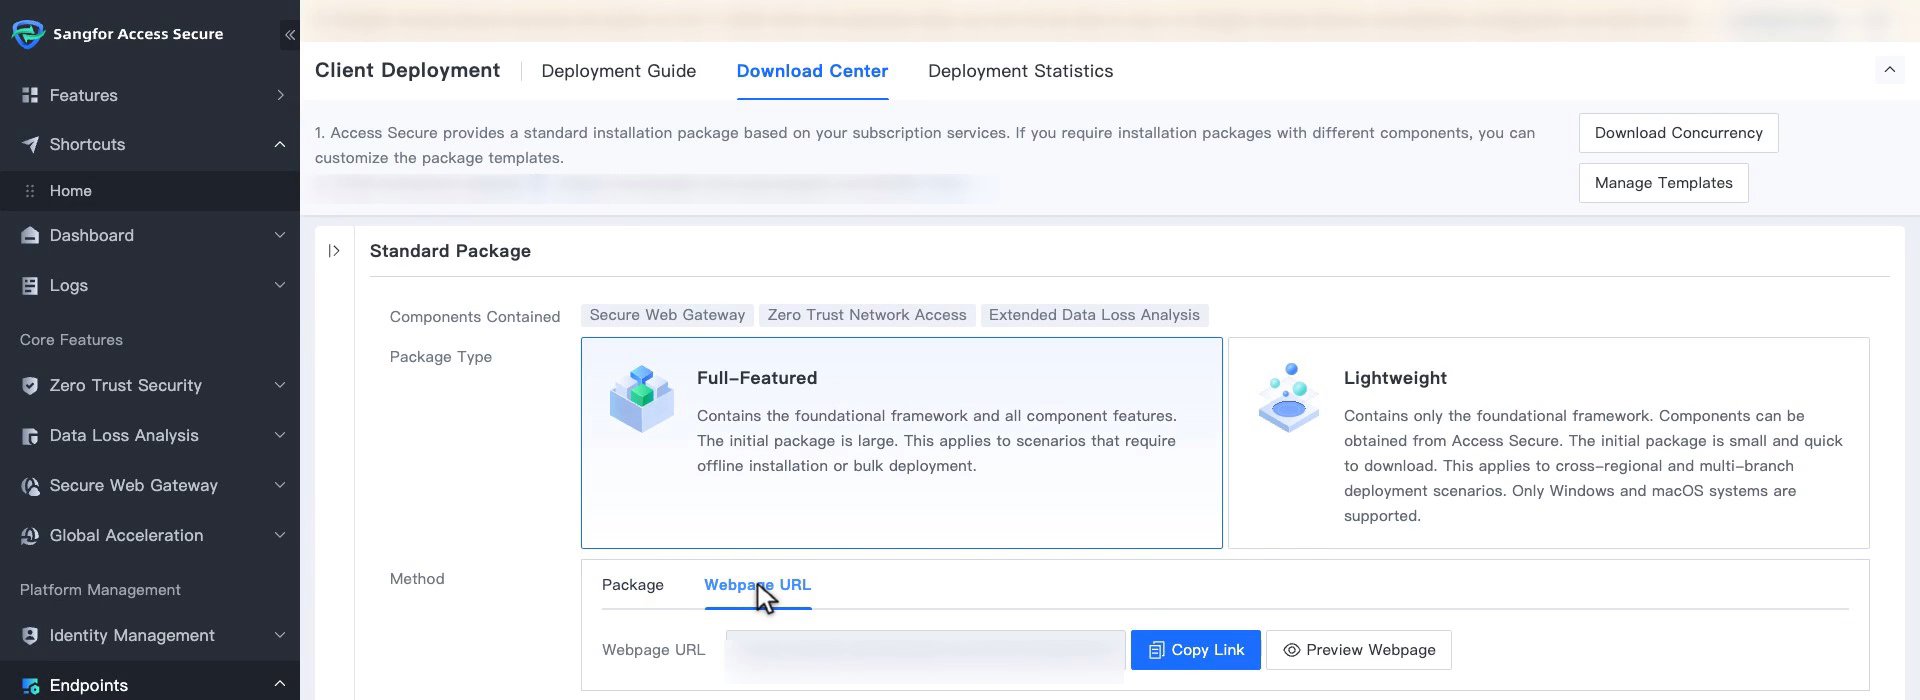Click the Endpoints icon in sidebar

[x=30, y=685]
